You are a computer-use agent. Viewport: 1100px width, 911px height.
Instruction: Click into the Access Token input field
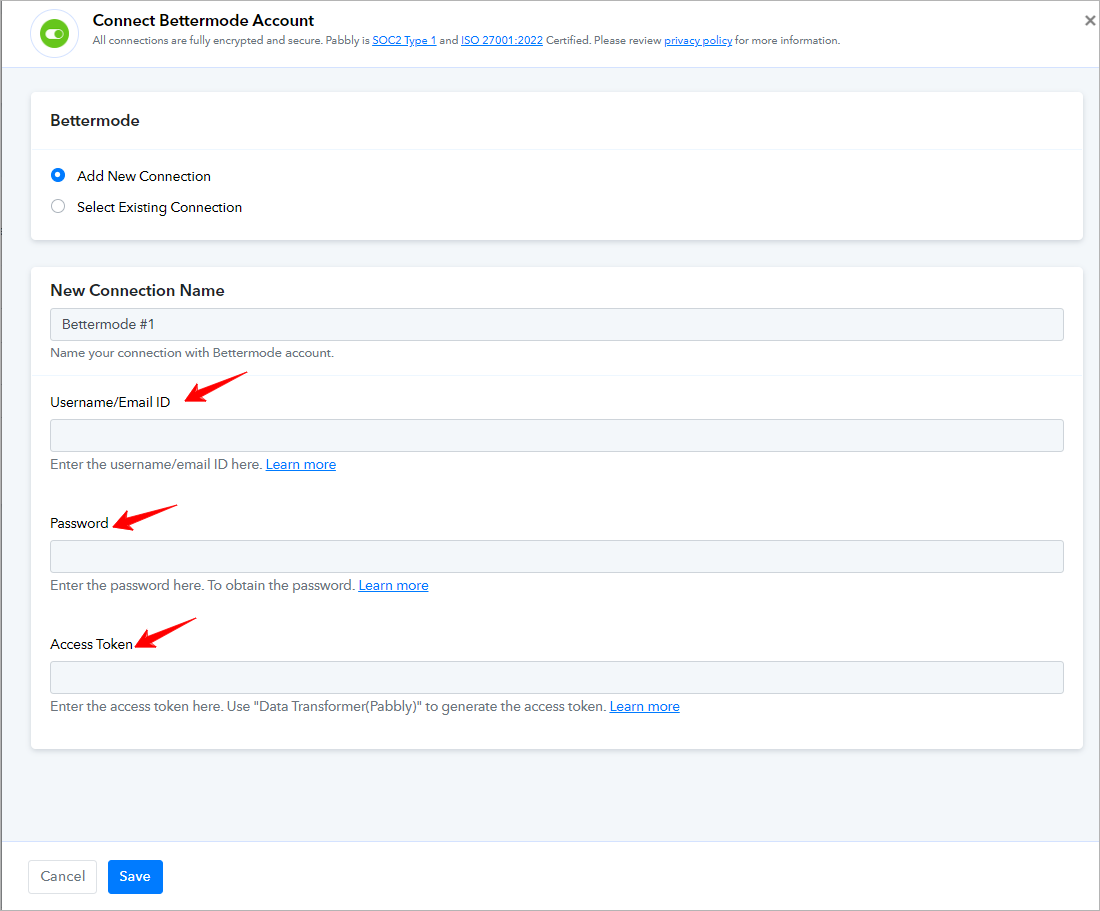point(556,677)
